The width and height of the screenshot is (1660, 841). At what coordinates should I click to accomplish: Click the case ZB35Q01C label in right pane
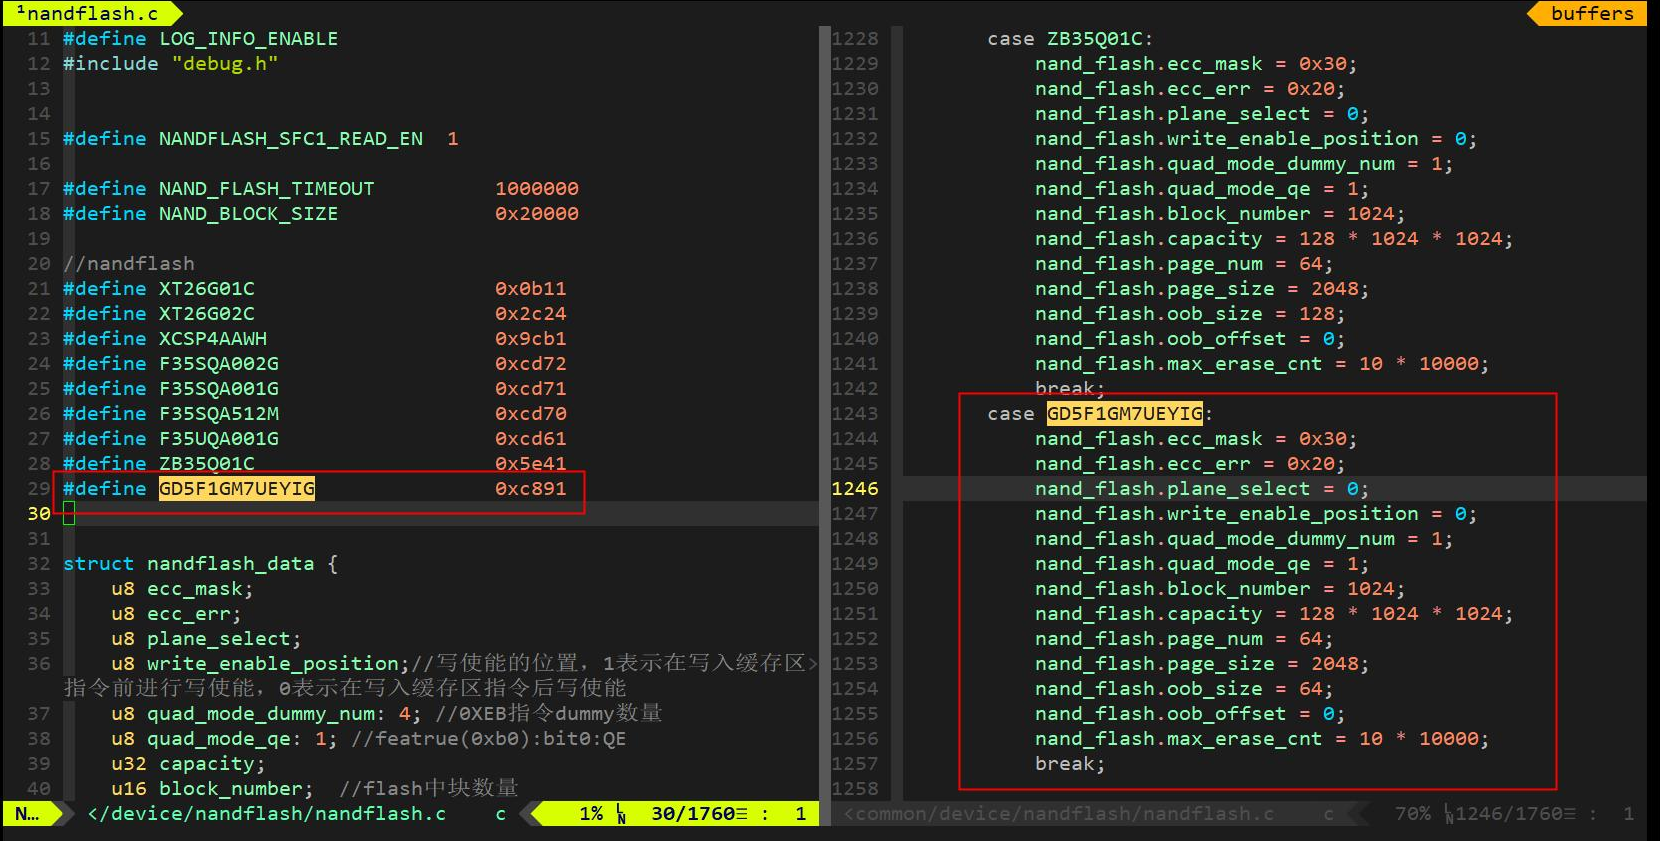(x=1070, y=39)
